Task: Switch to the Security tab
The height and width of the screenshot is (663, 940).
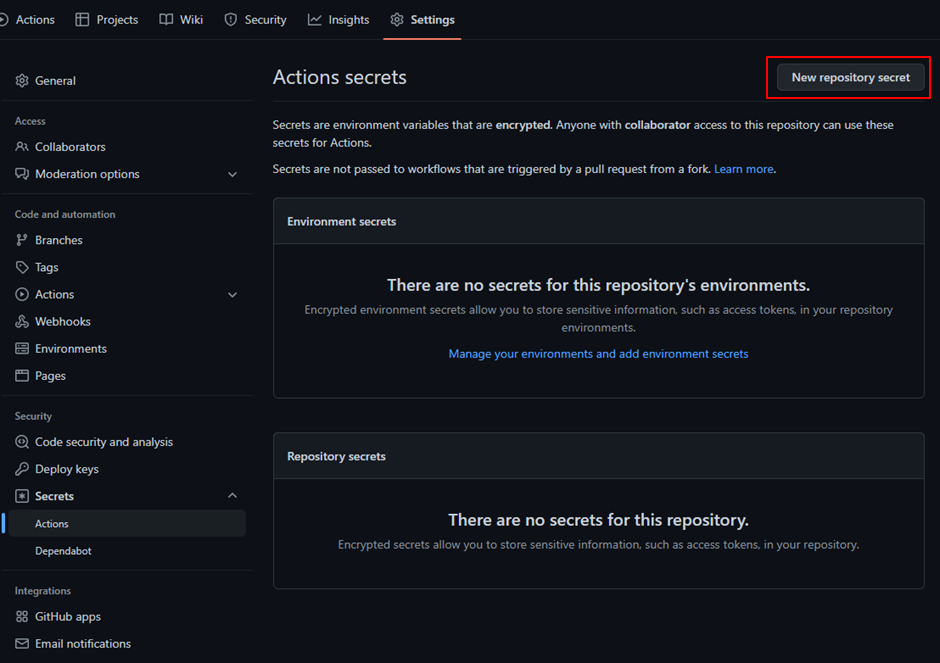Action: 255,19
